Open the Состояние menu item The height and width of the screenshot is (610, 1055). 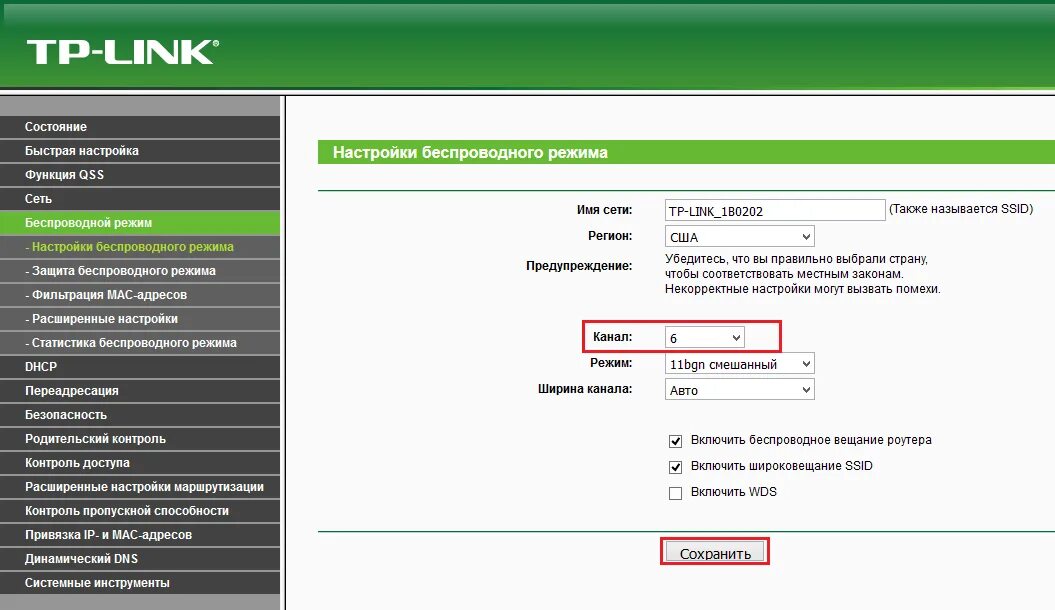(x=140, y=126)
